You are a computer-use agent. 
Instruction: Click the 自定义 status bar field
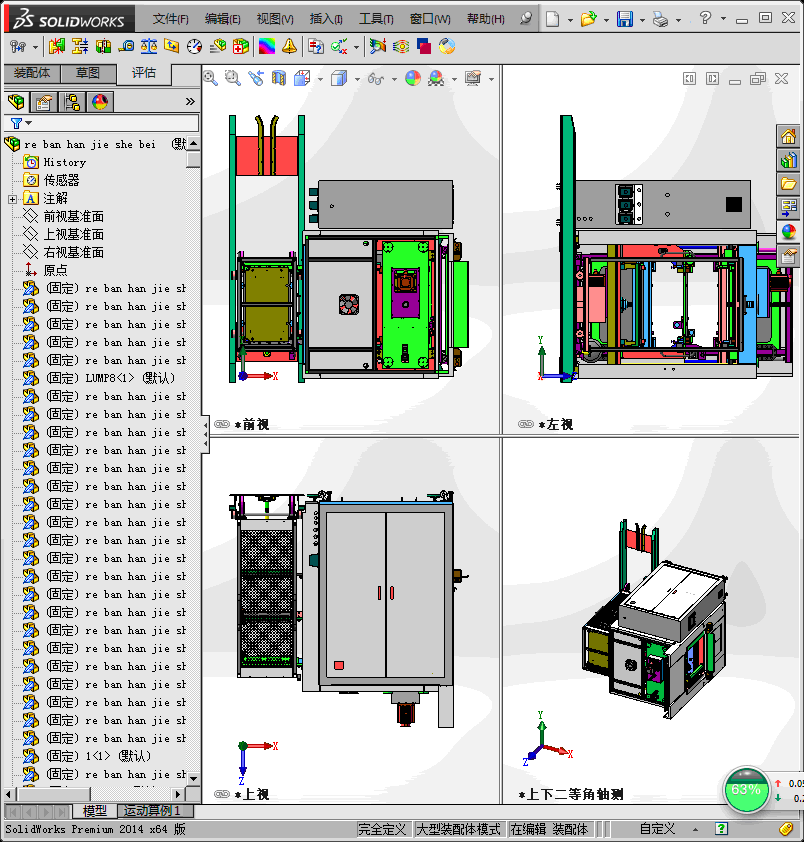(657, 829)
